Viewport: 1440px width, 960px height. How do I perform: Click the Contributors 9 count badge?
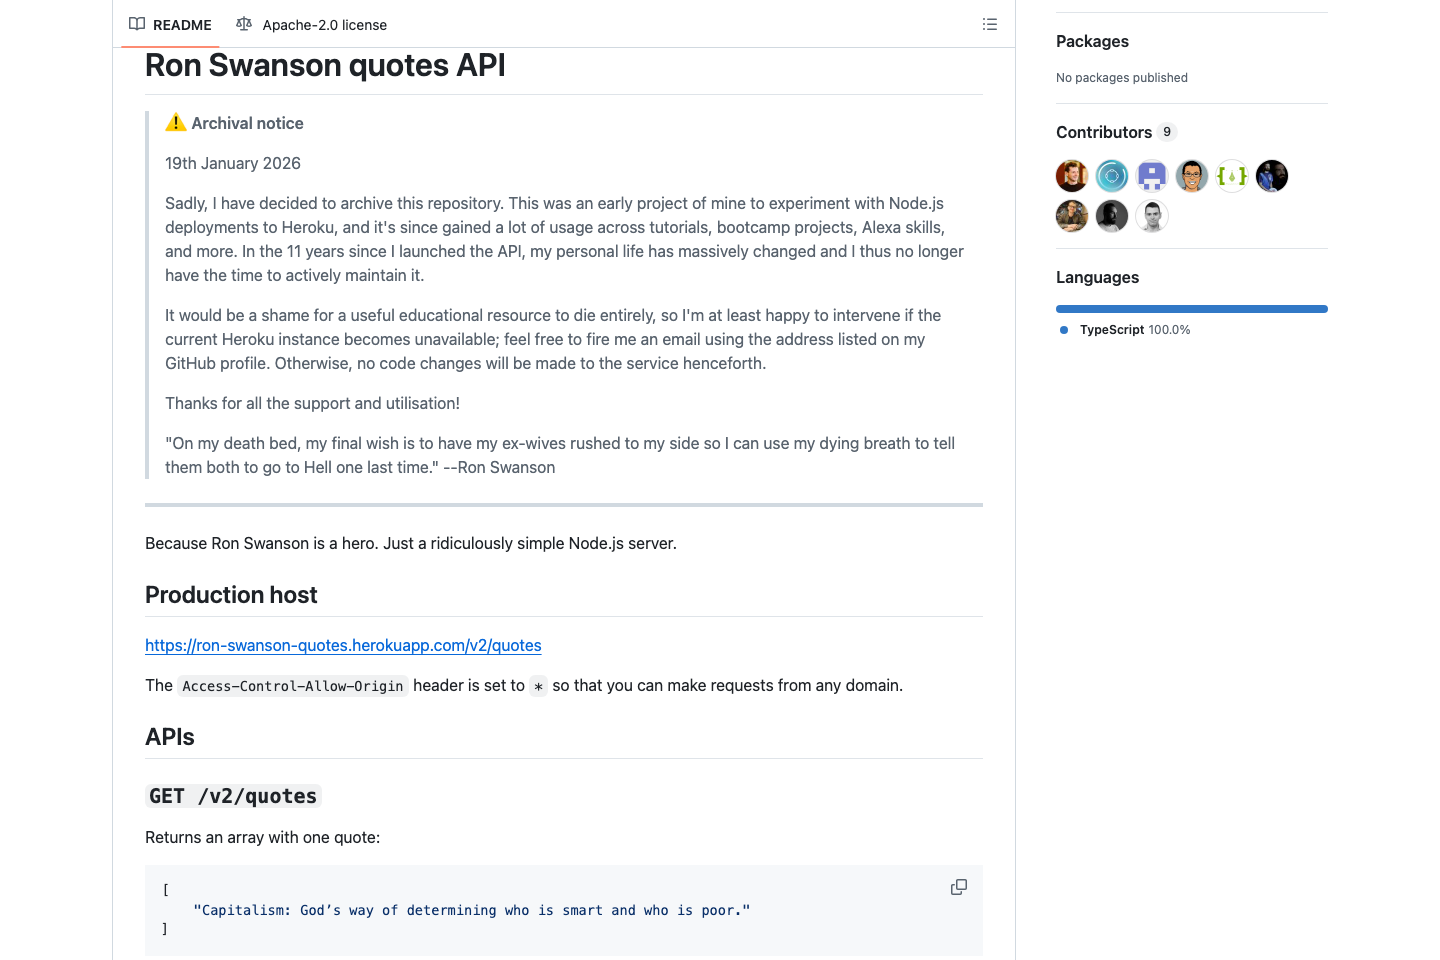(1166, 131)
